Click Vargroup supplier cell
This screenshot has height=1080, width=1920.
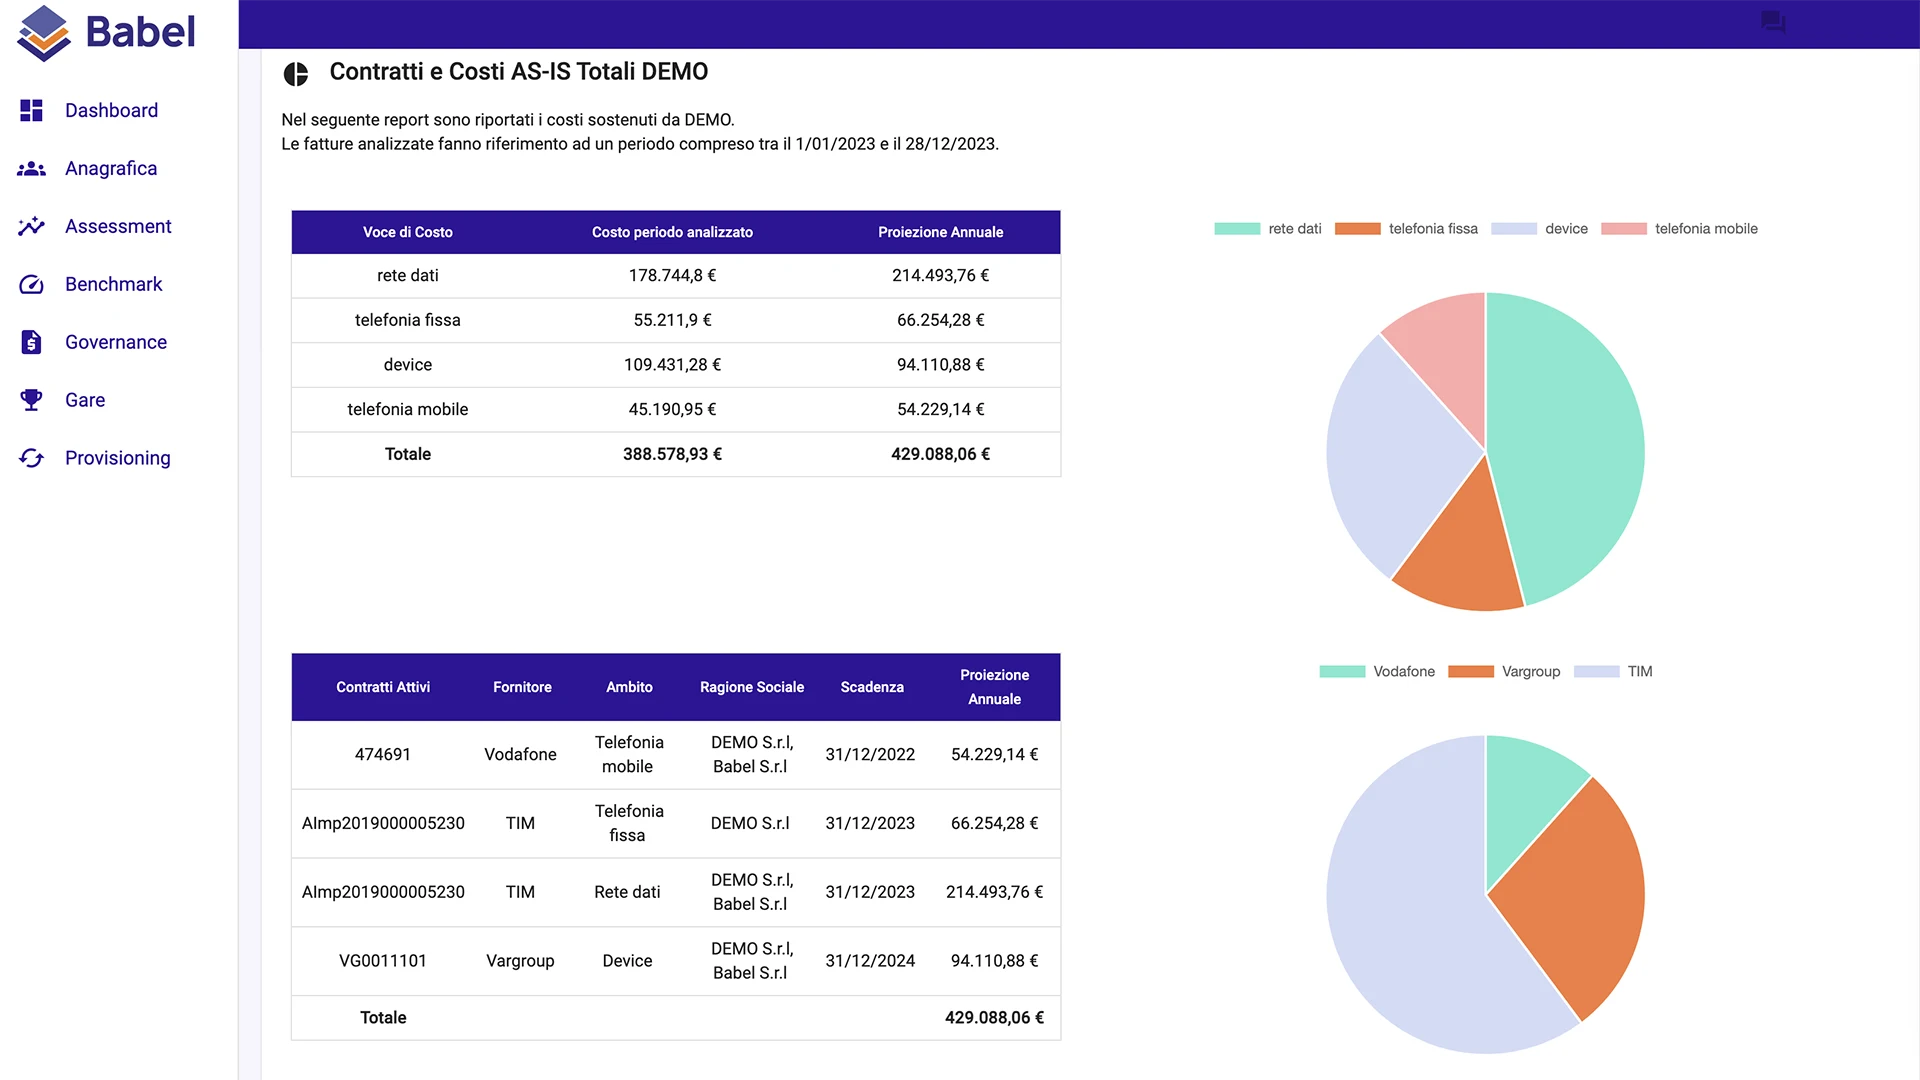pos(520,961)
